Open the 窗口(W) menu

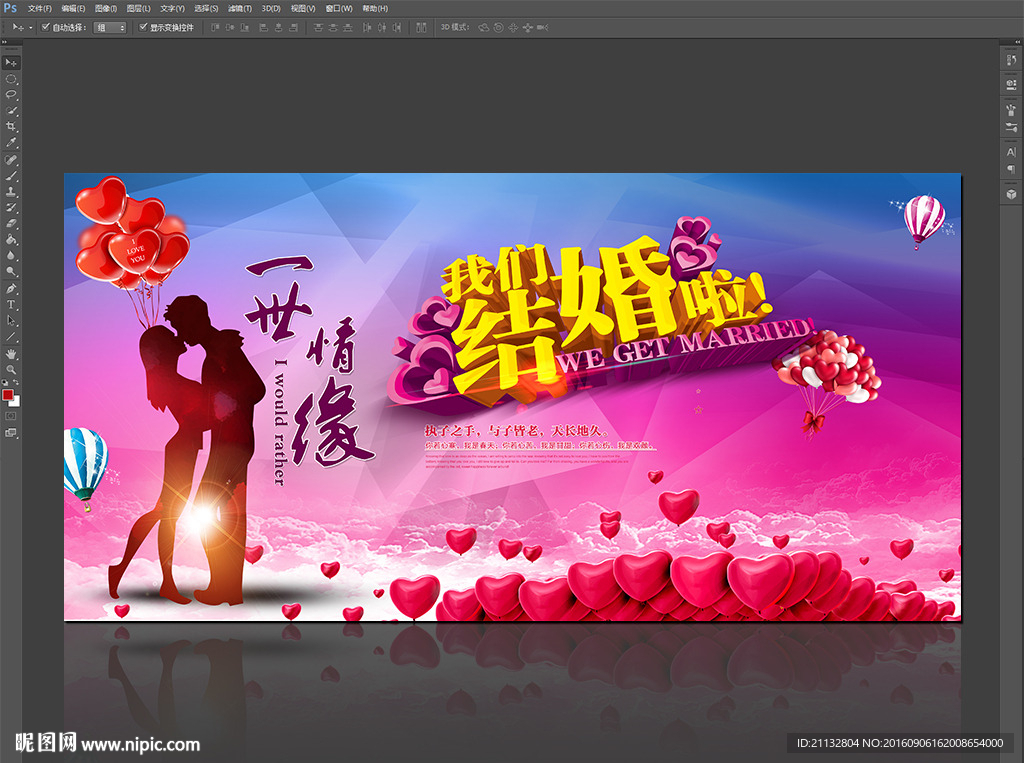coord(339,8)
